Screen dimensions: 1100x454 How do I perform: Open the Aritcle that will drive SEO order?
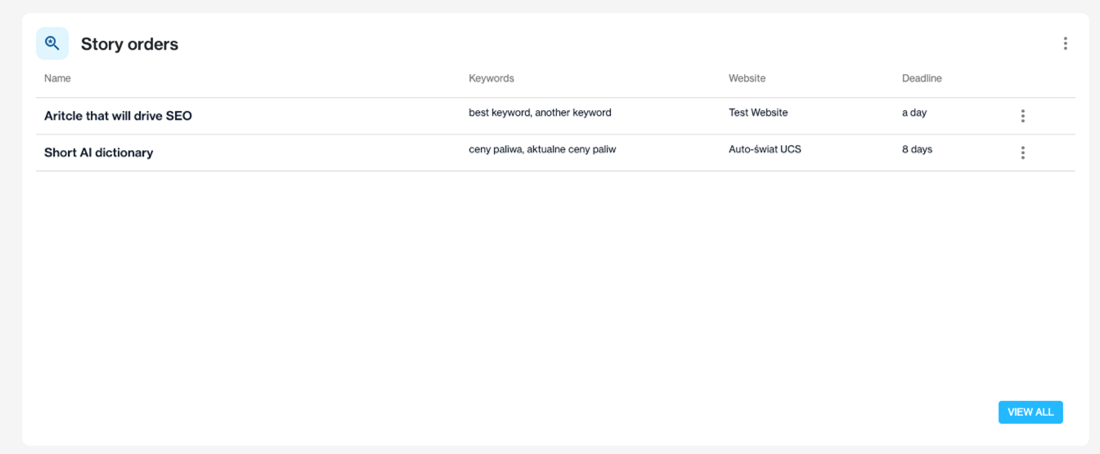pyautogui.click(x=118, y=116)
